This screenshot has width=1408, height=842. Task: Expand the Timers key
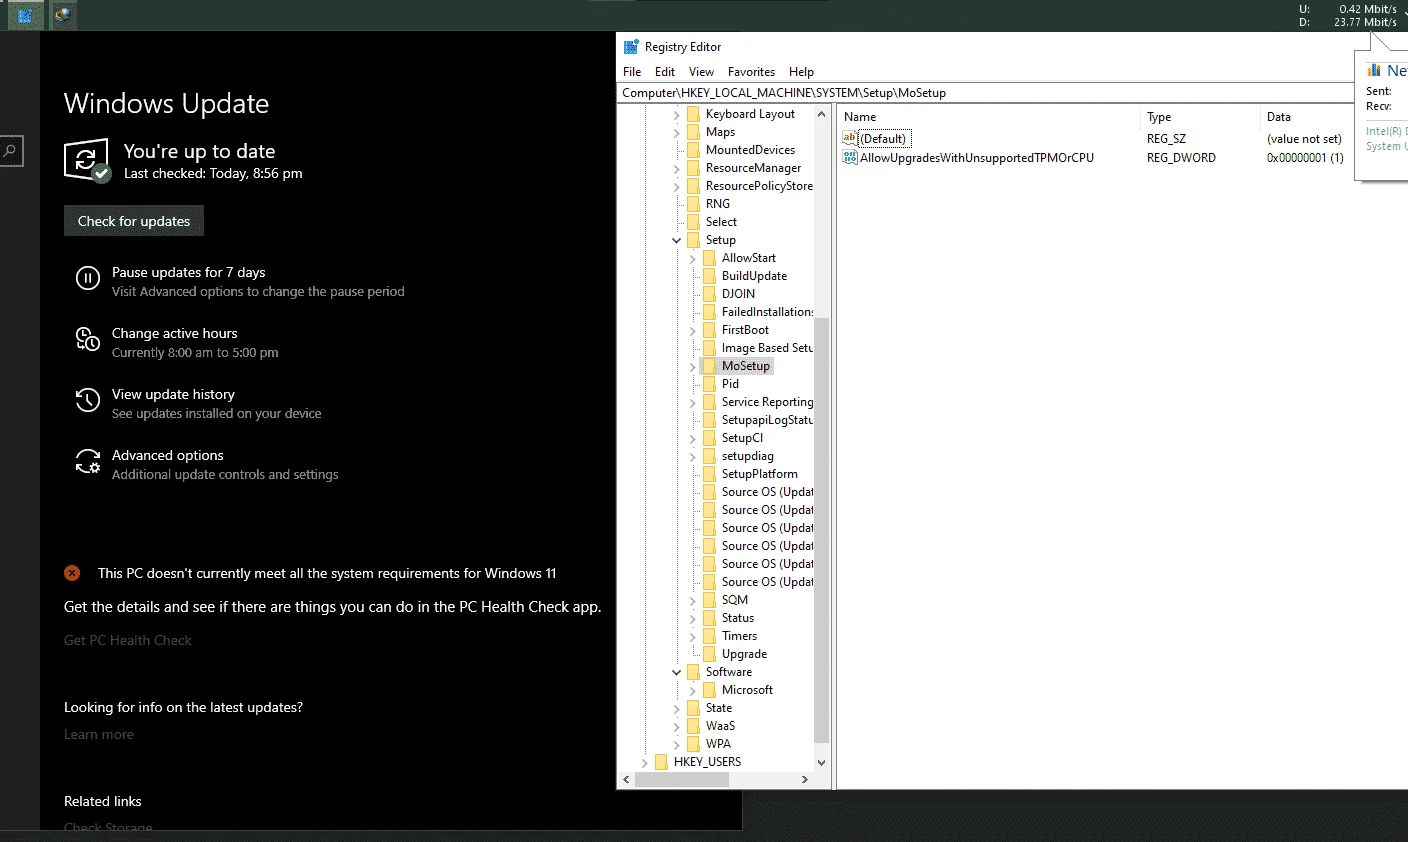[x=693, y=636]
